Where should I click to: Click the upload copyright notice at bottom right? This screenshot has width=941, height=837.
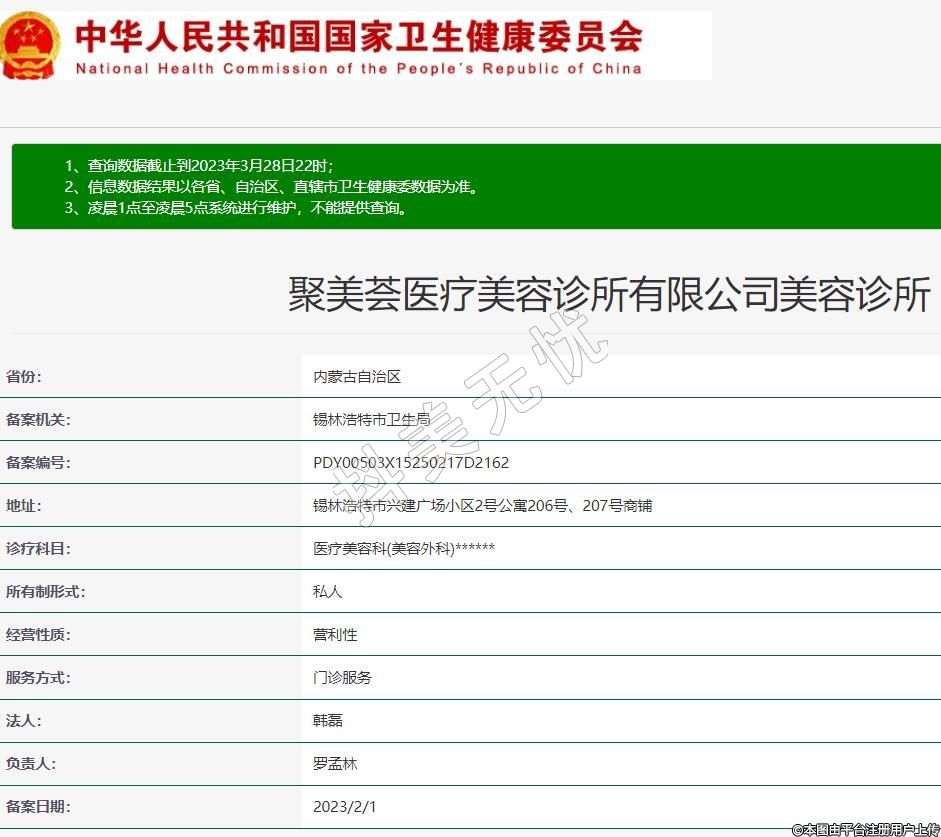point(865,829)
